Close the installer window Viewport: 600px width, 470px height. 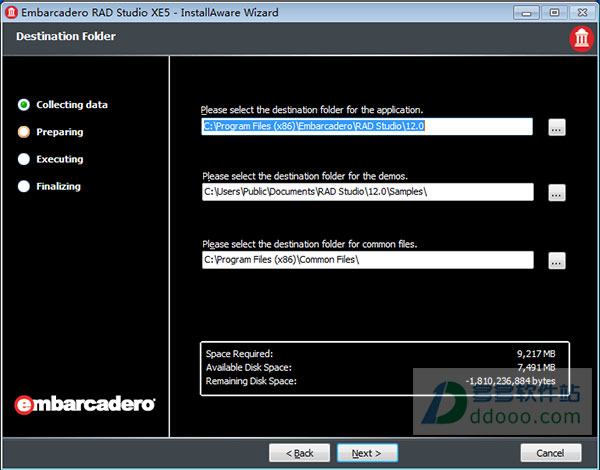click(x=583, y=13)
